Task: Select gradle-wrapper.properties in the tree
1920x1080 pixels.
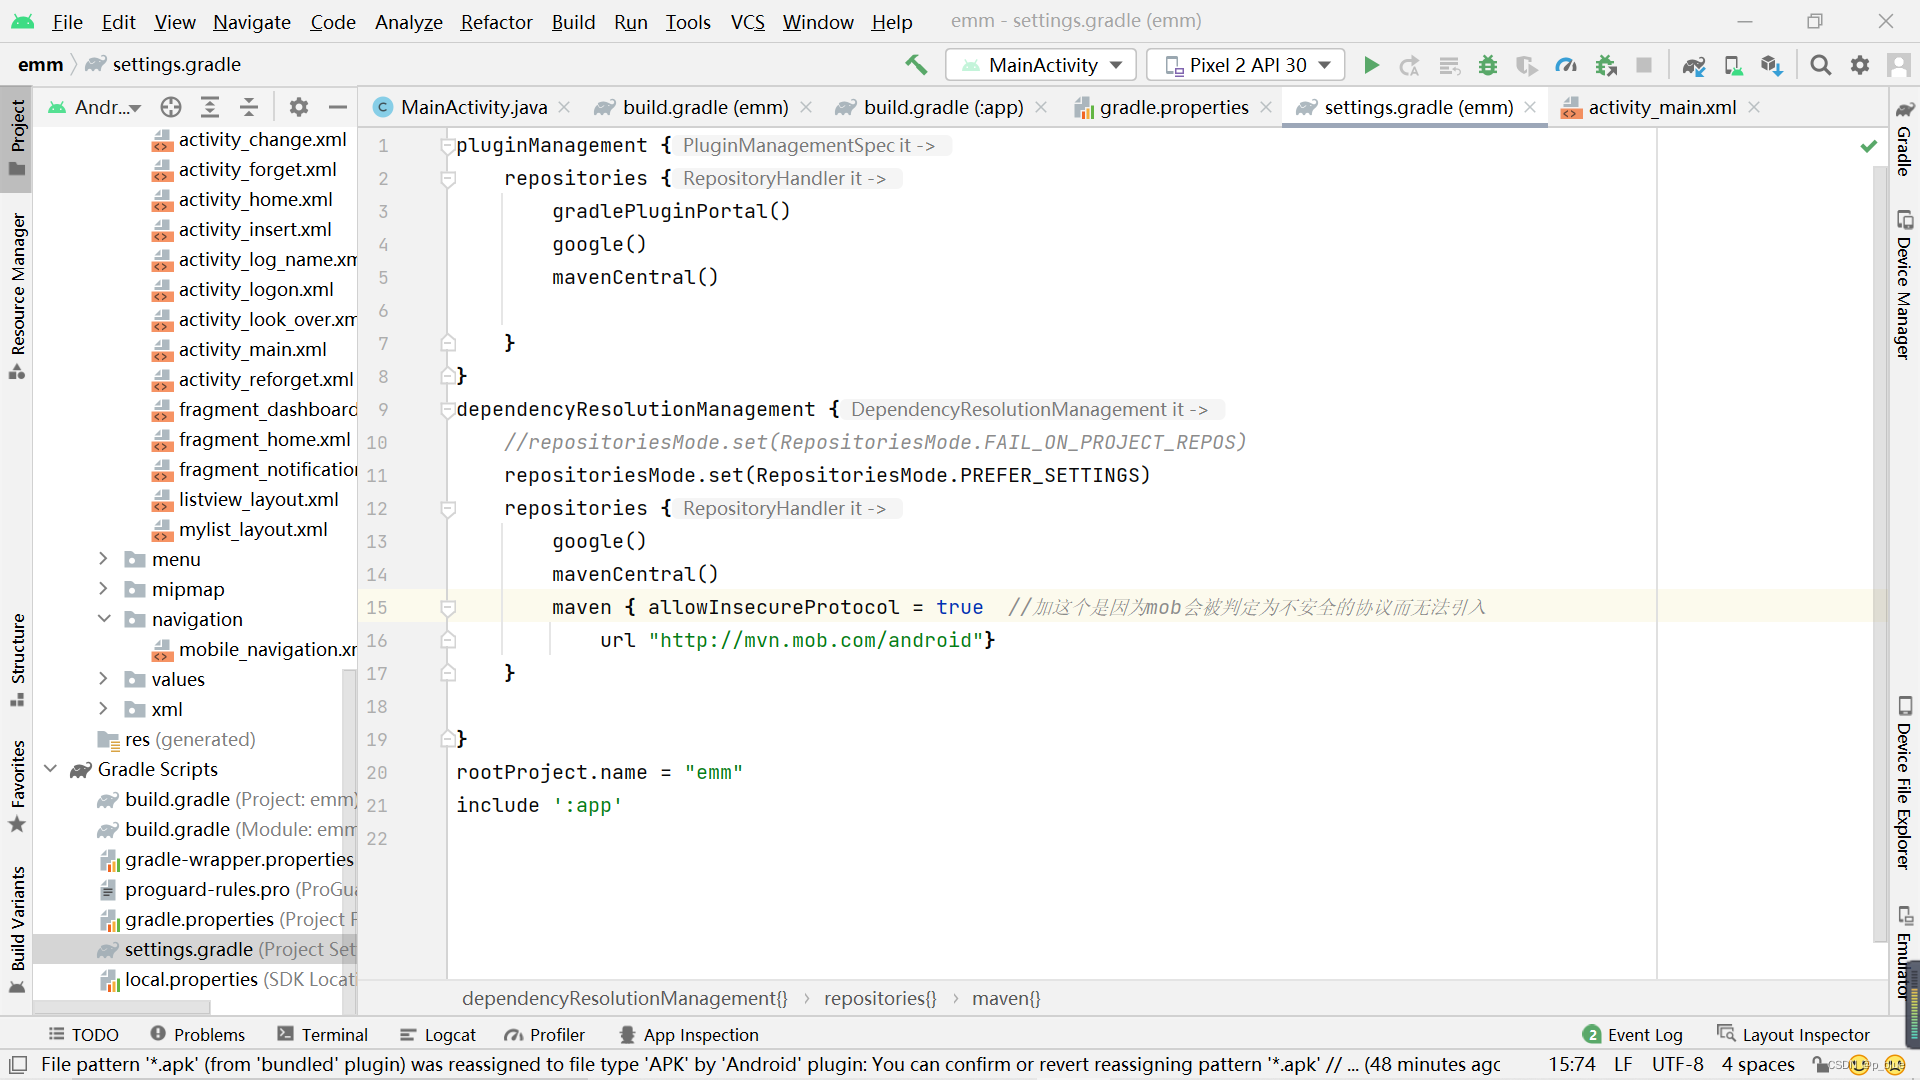Action: pyautogui.click(x=226, y=859)
